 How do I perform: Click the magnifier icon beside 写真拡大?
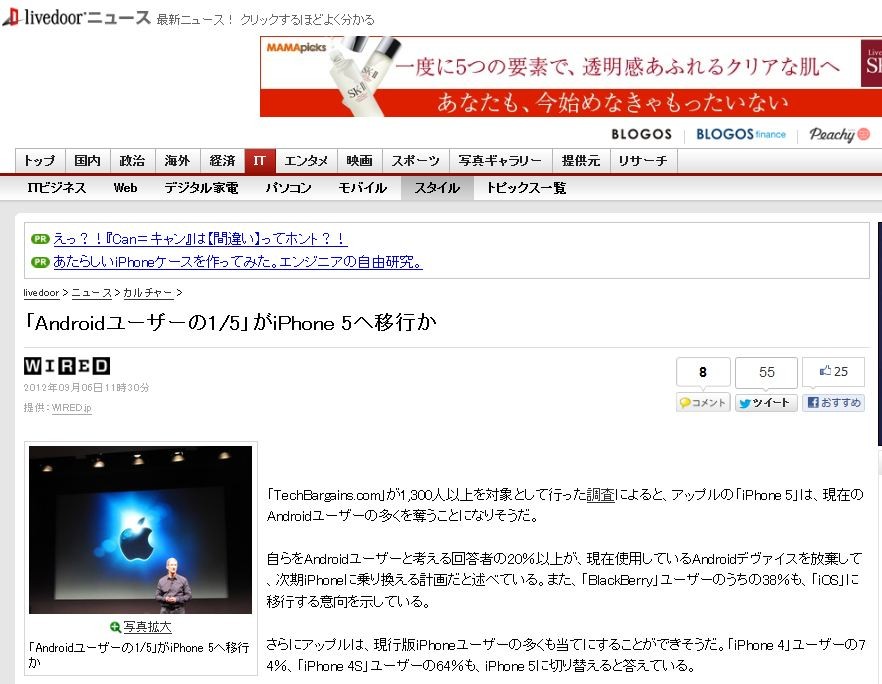(x=115, y=627)
